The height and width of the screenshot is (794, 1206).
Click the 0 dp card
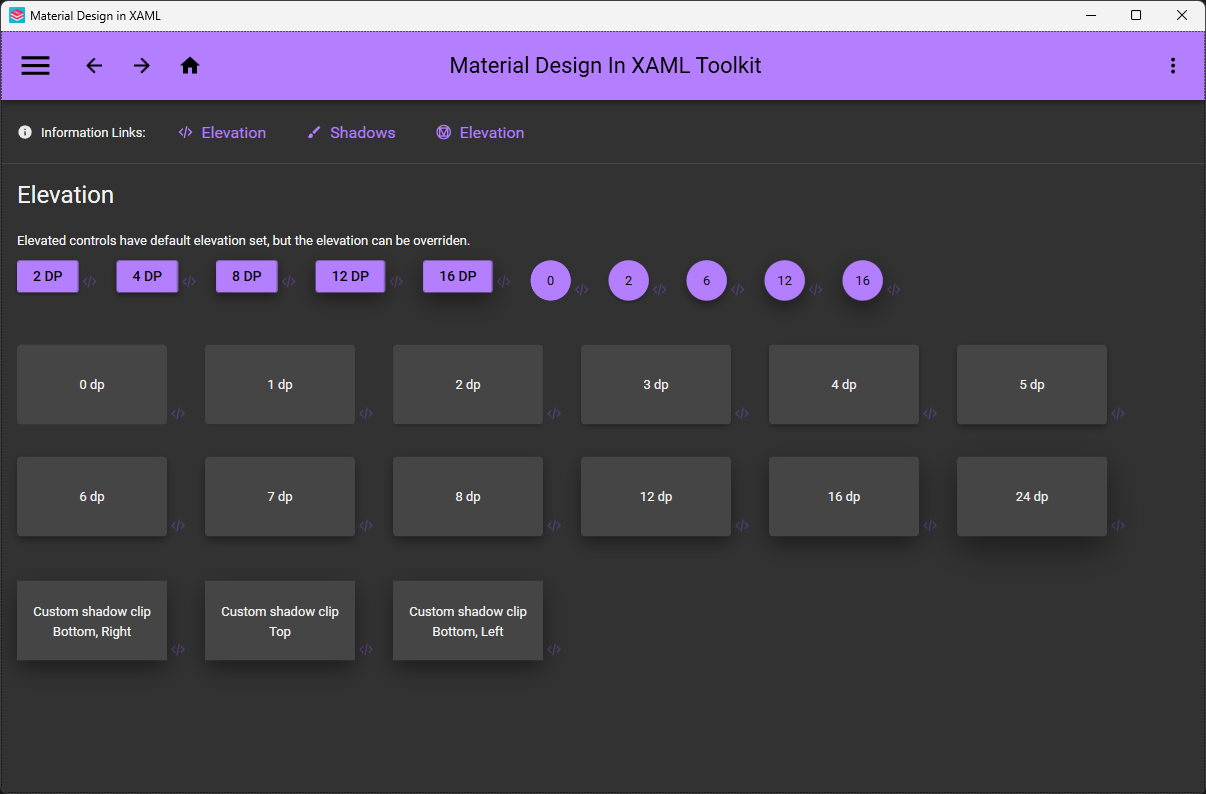pyautogui.click(x=92, y=385)
